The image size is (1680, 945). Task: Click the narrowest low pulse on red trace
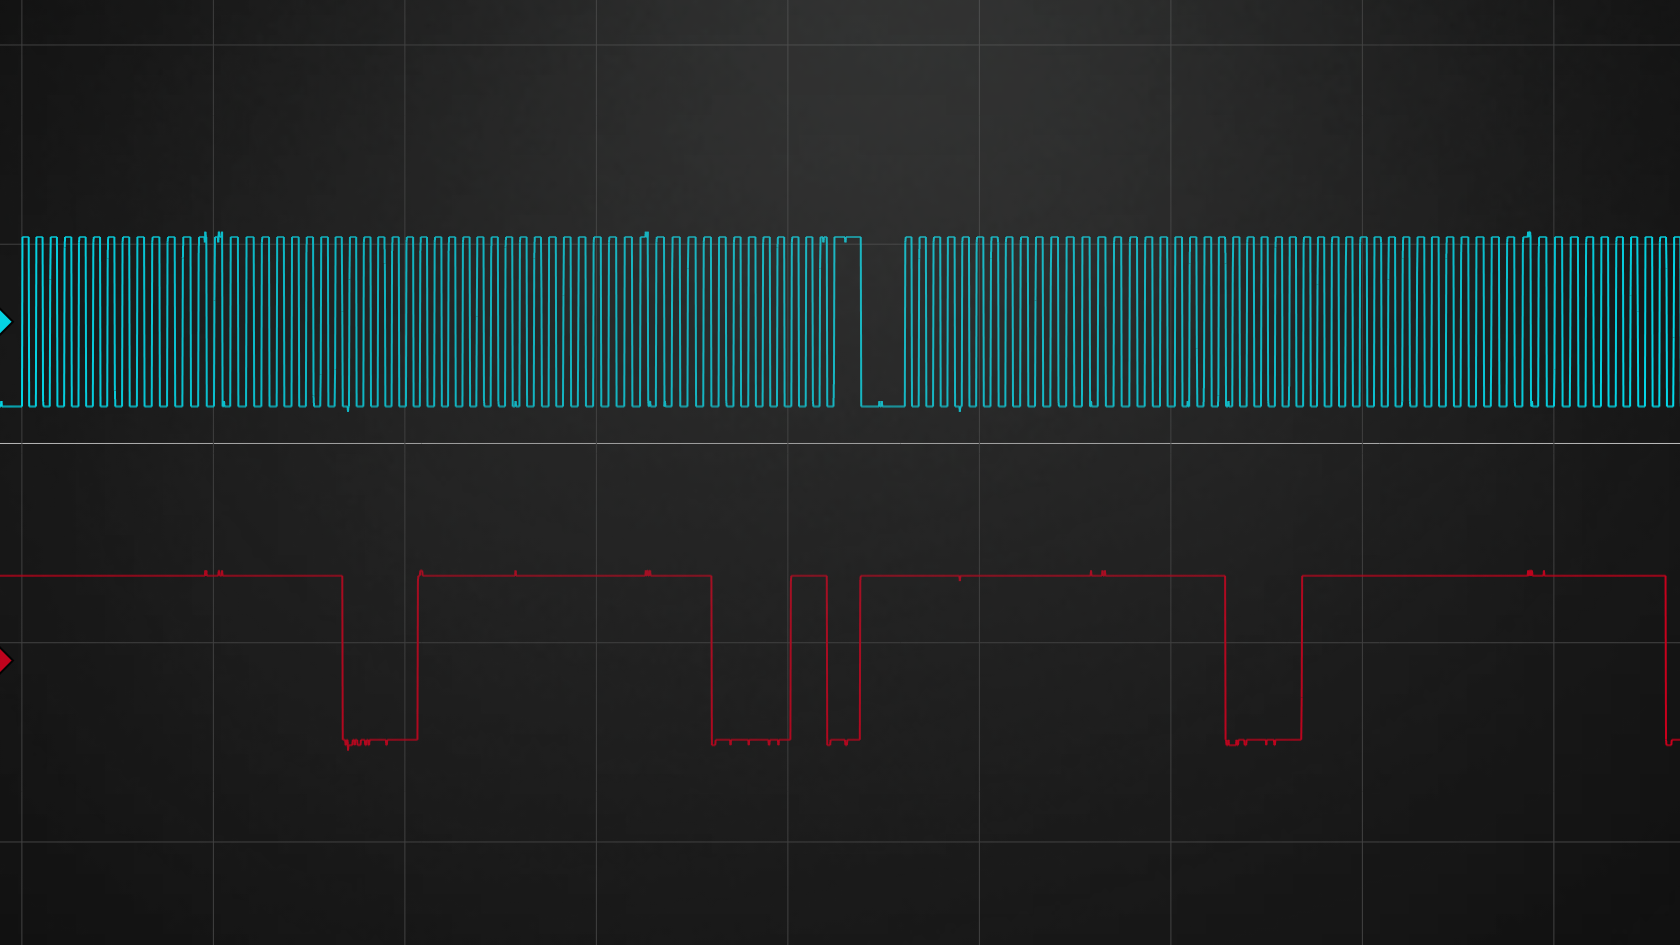(x=843, y=739)
